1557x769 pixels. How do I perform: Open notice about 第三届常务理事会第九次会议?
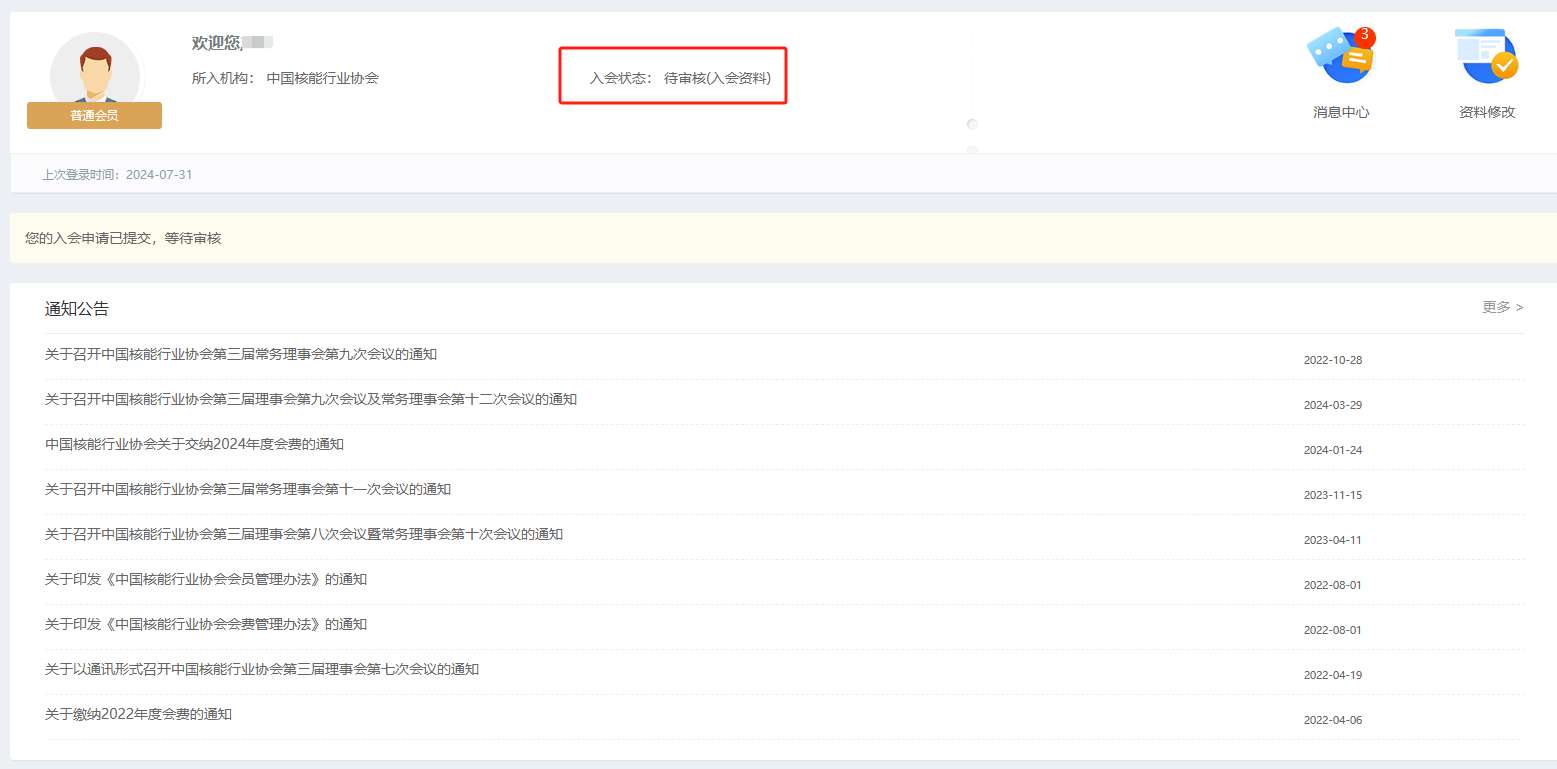pos(241,354)
